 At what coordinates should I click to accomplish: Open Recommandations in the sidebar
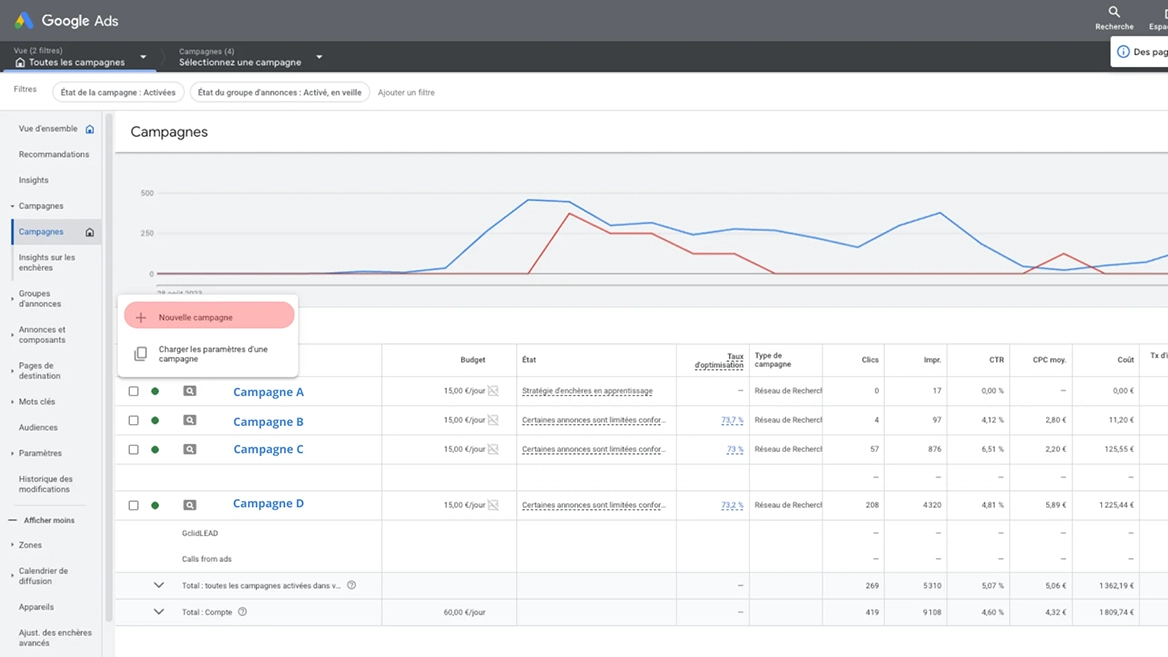point(54,154)
